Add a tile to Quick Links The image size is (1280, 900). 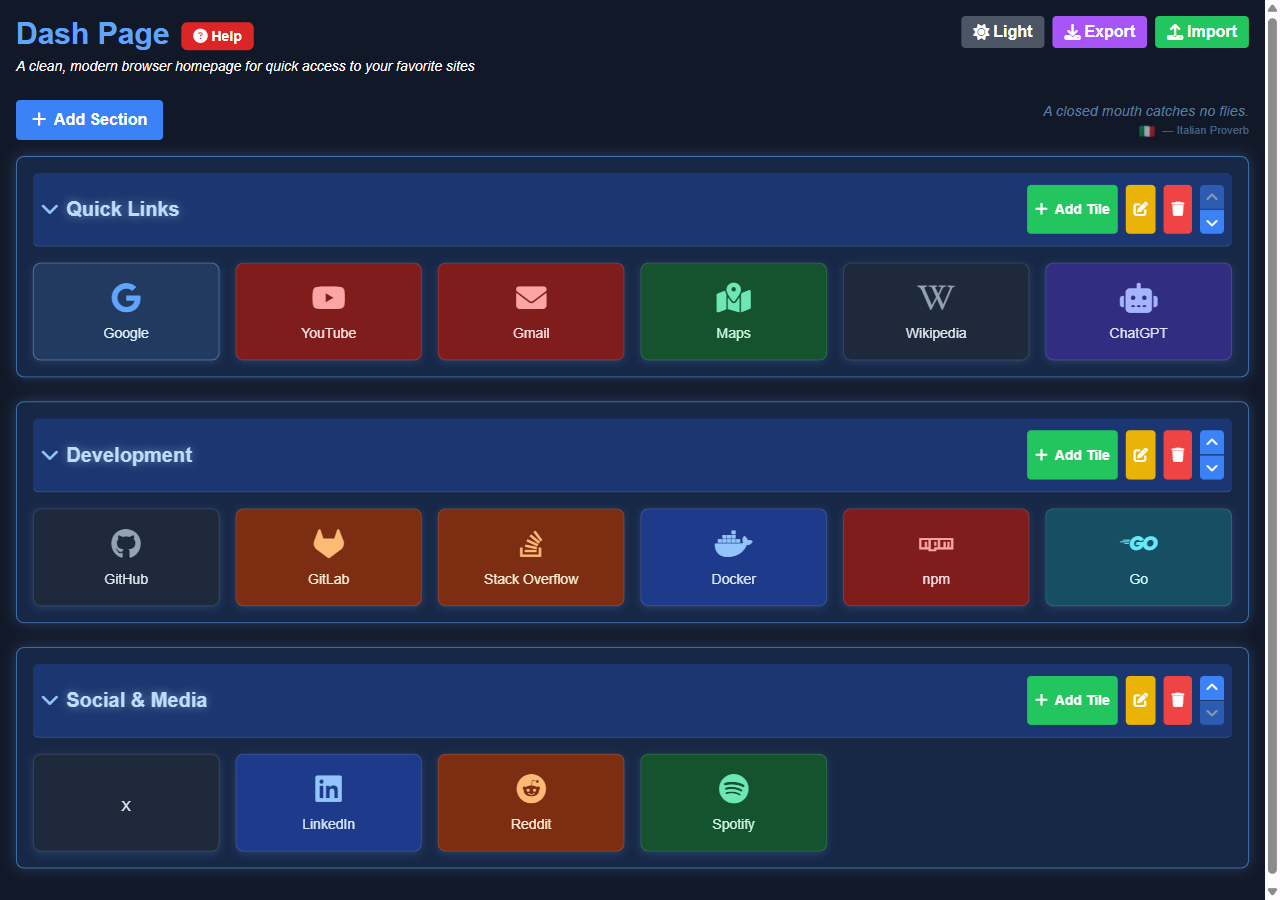click(1072, 209)
